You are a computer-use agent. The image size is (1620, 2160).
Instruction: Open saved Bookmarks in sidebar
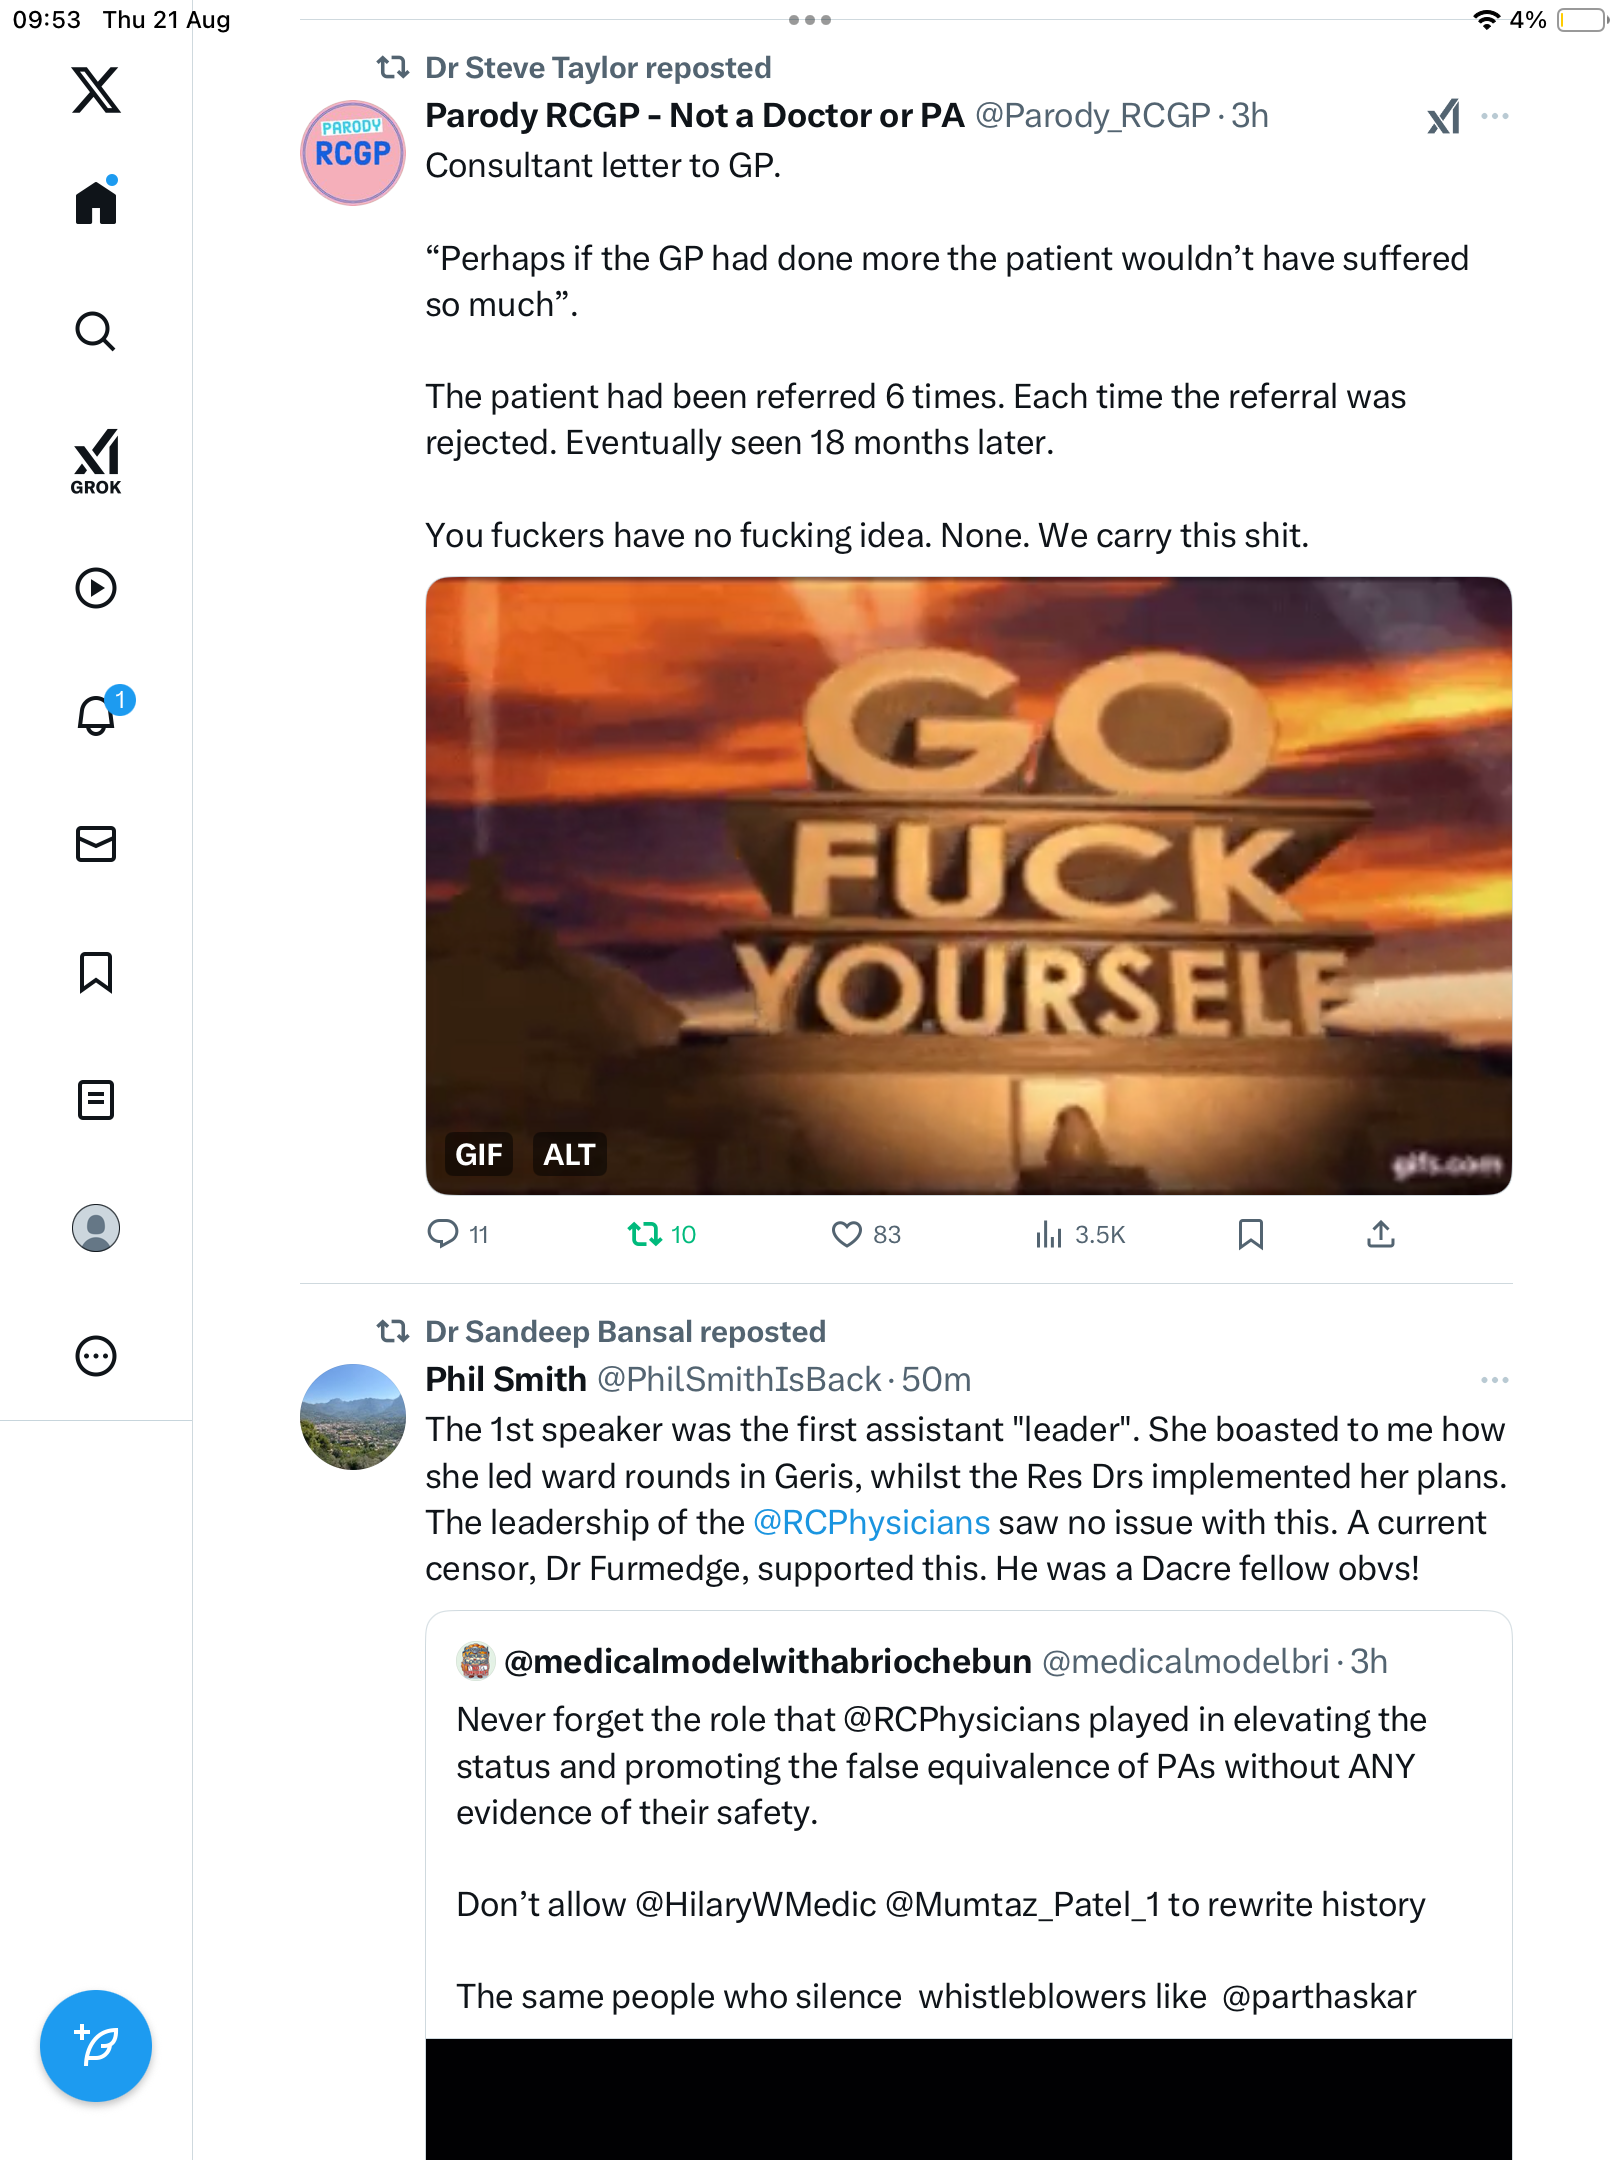[96, 972]
